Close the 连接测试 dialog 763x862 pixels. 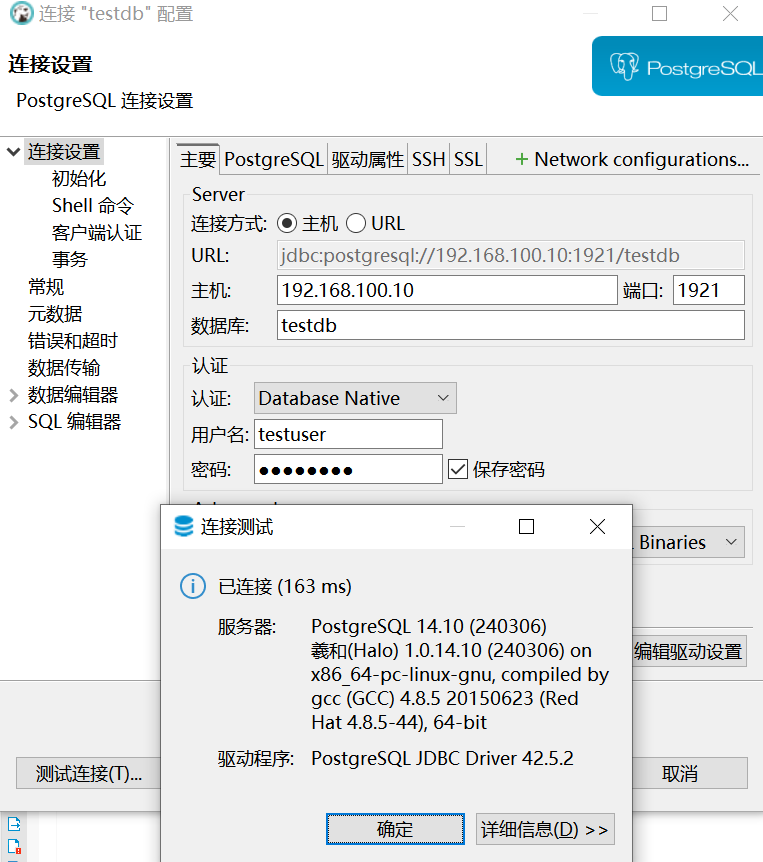click(x=597, y=527)
